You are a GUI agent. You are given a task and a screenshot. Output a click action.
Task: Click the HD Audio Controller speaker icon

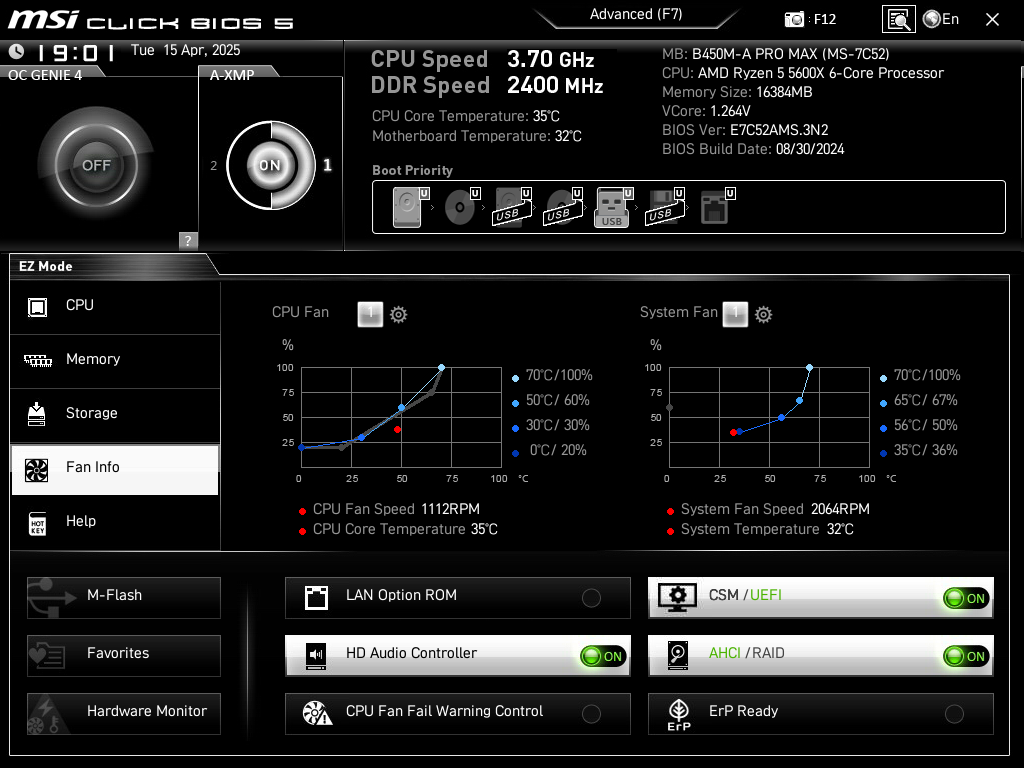[x=316, y=656]
